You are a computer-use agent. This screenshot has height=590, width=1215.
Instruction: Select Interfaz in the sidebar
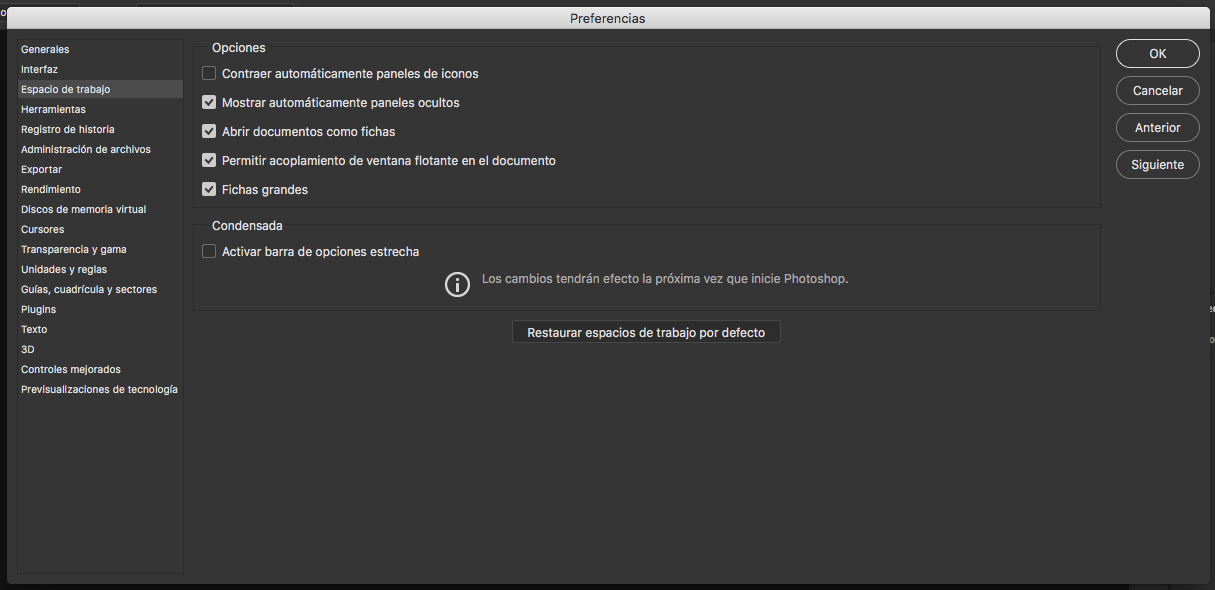[x=40, y=69]
